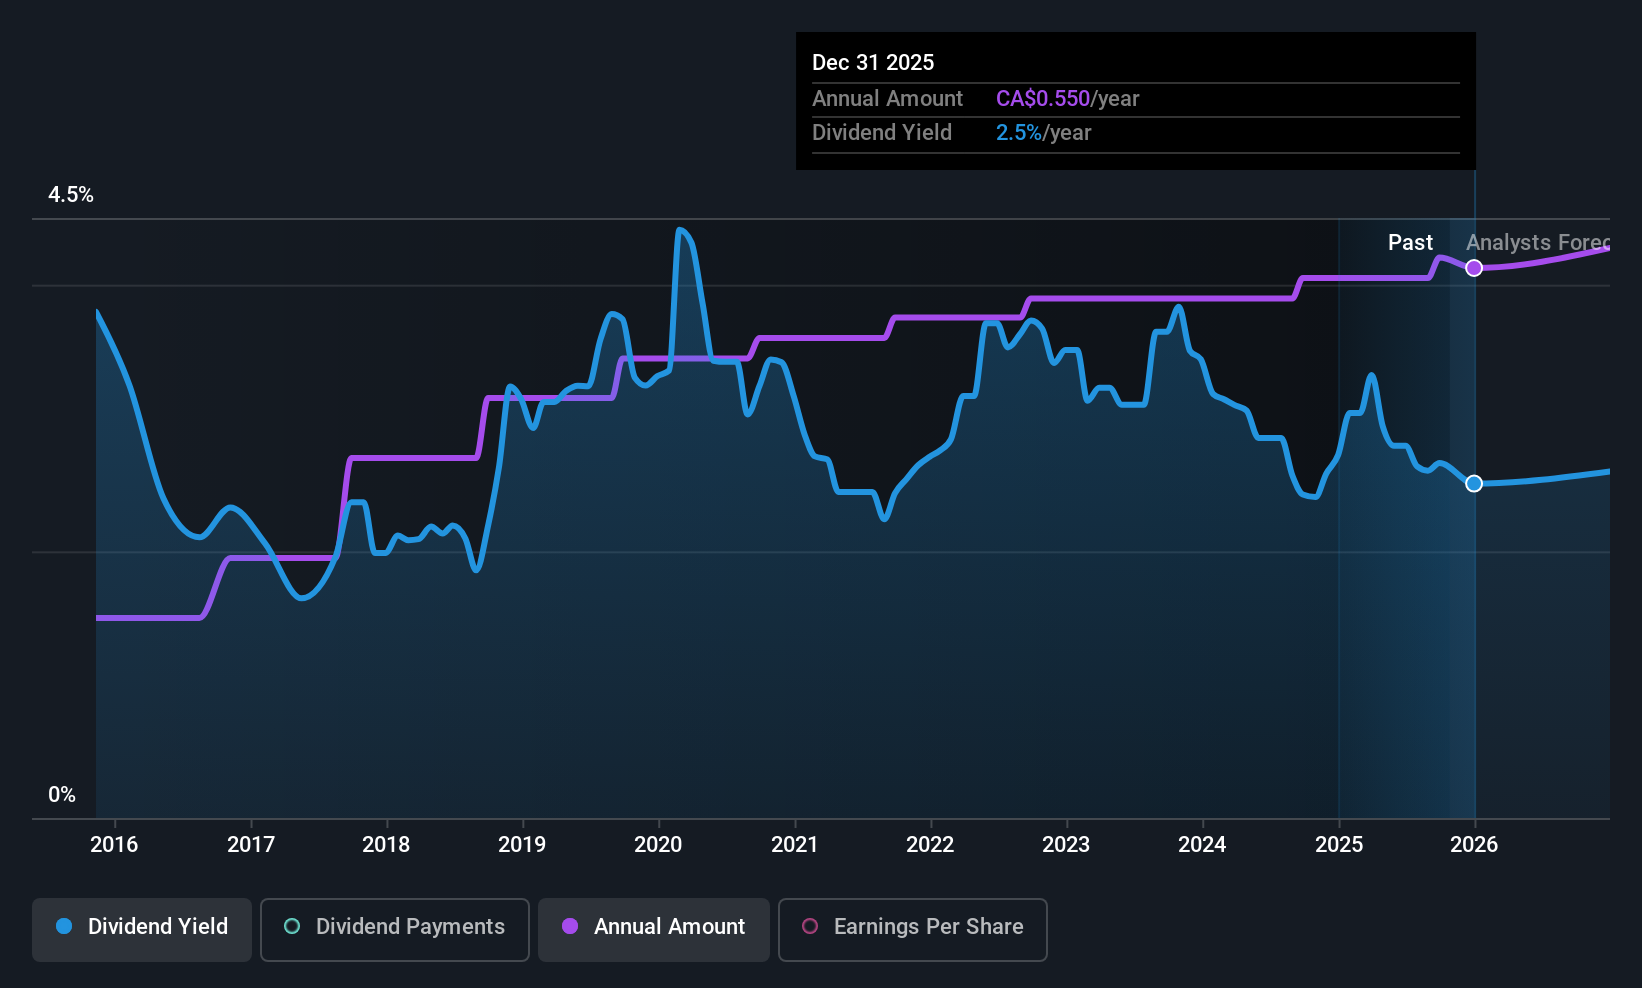Viewport: 1642px width, 988px height.
Task: Click the teal Dividend Payments circle icon
Action: (291, 927)
